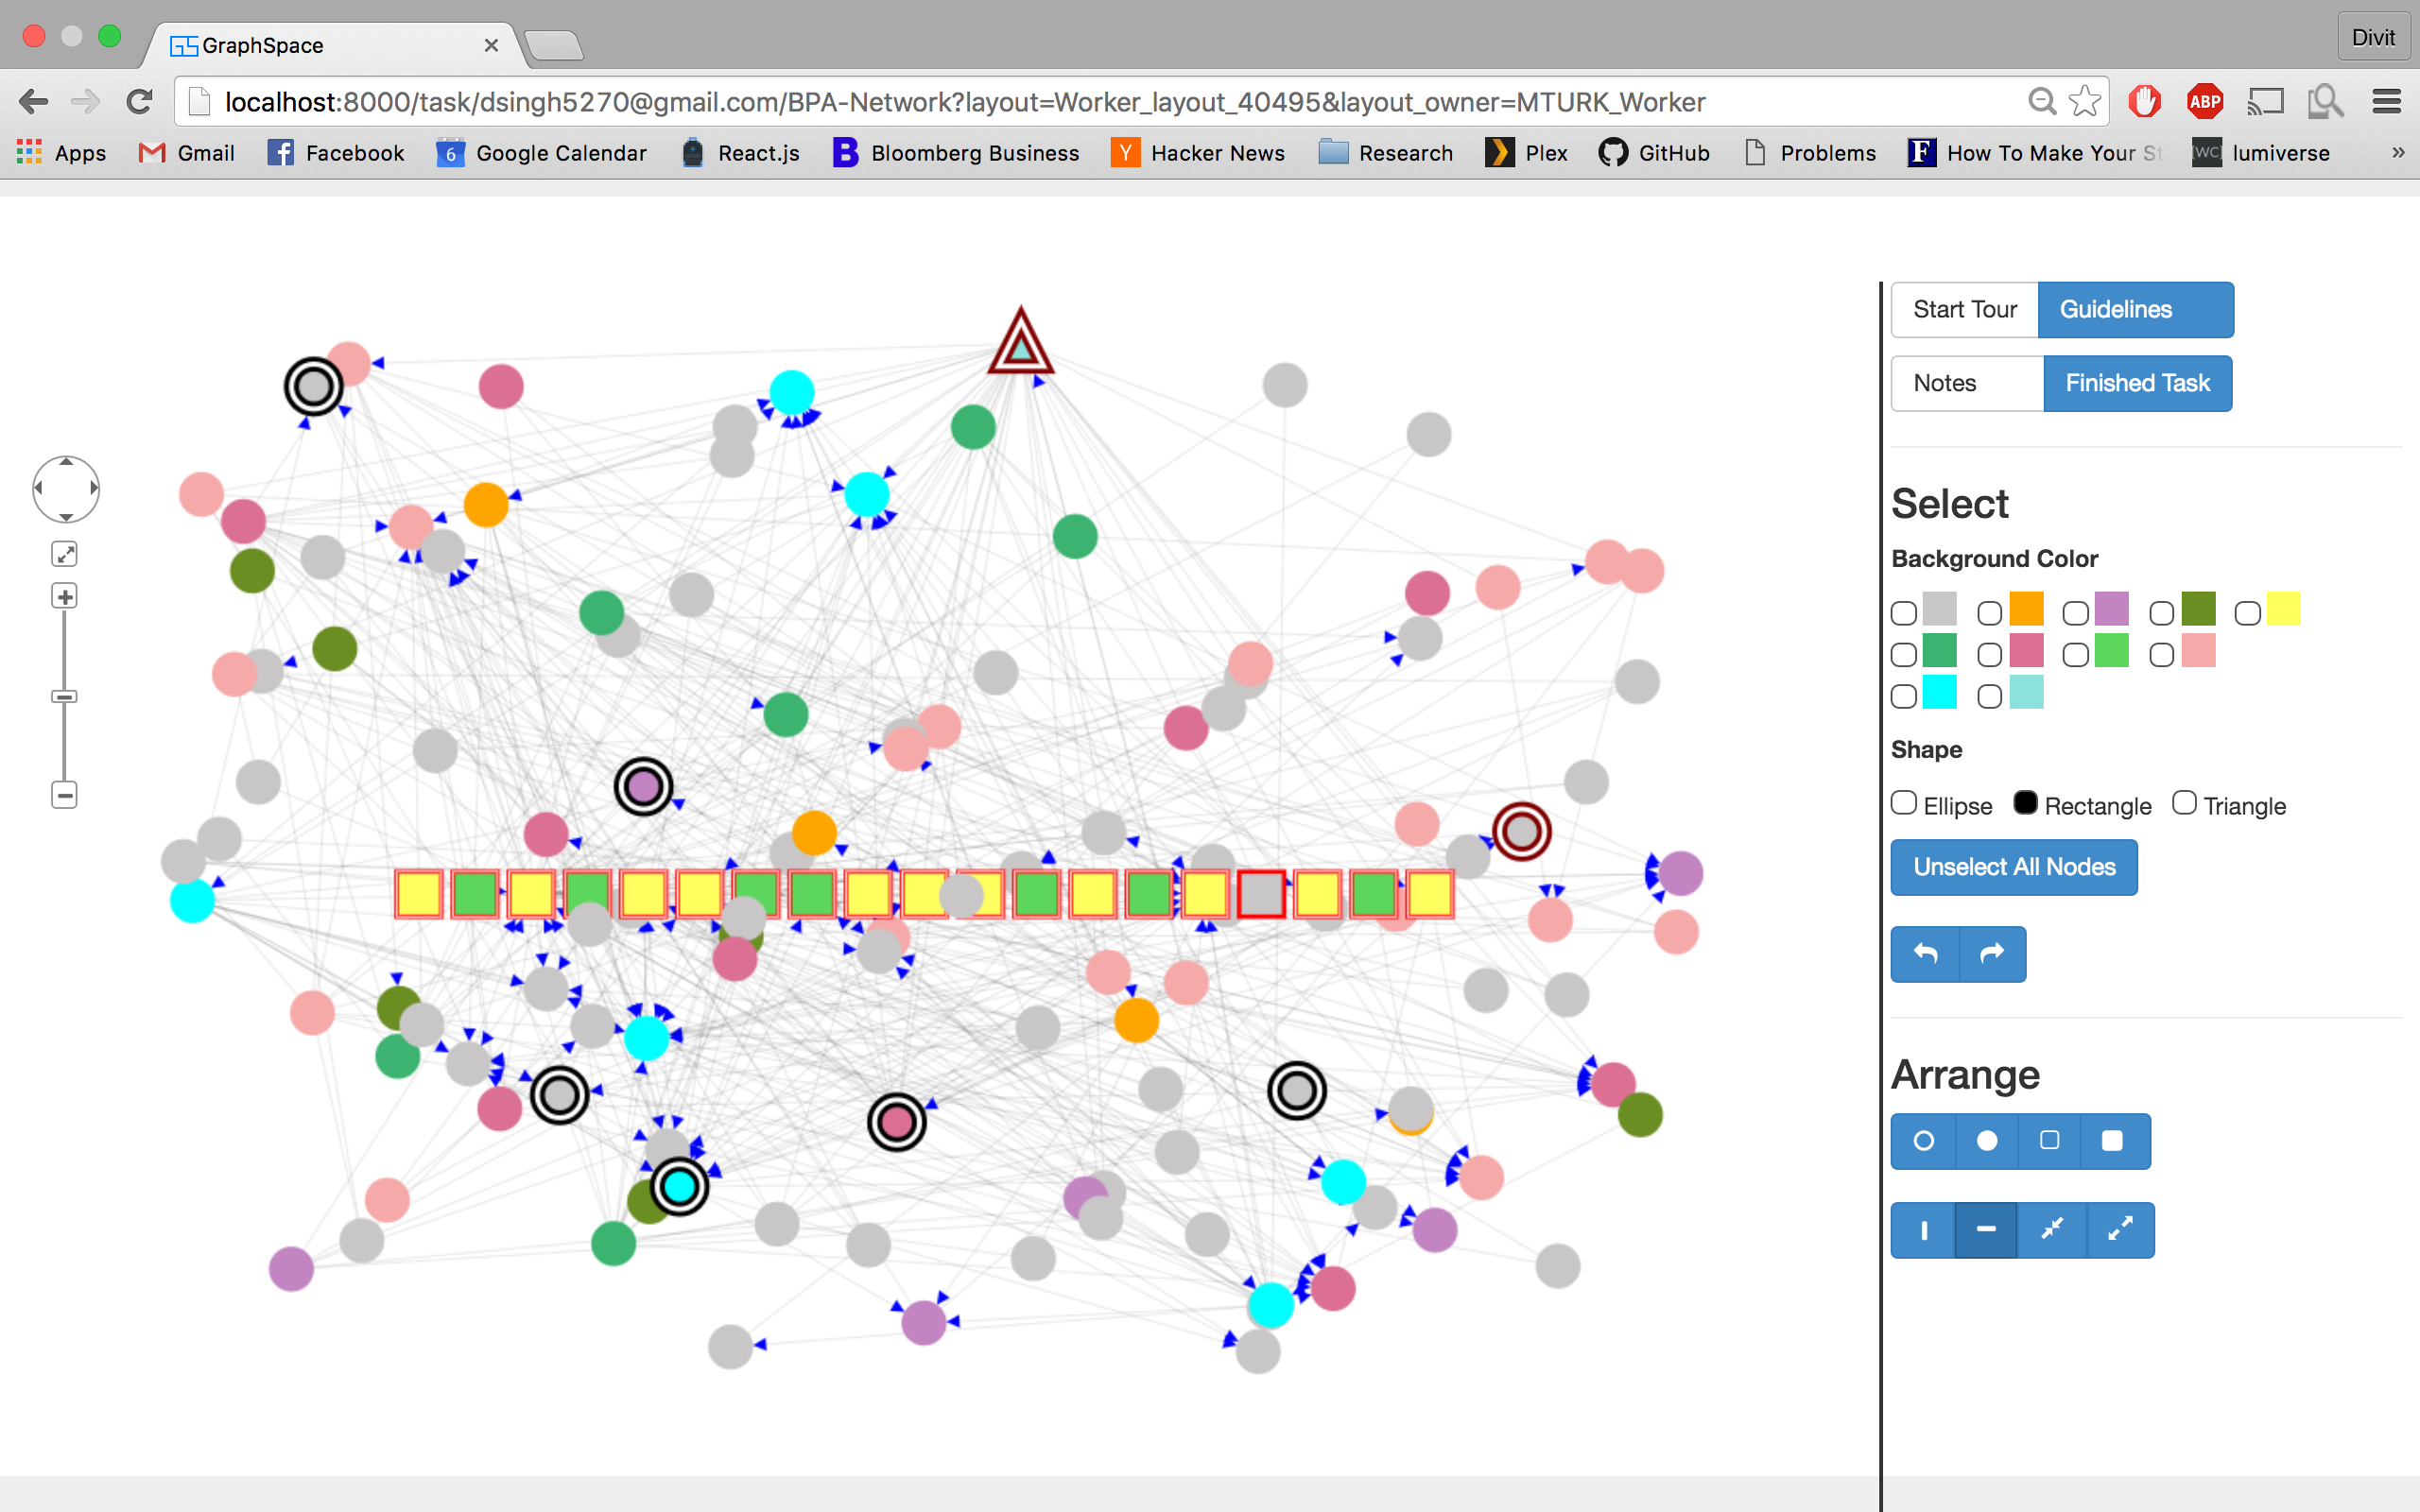Switch to the GraphSpace tab
This screenshot has width=2420, height=1512.
[x=330, y=45]
